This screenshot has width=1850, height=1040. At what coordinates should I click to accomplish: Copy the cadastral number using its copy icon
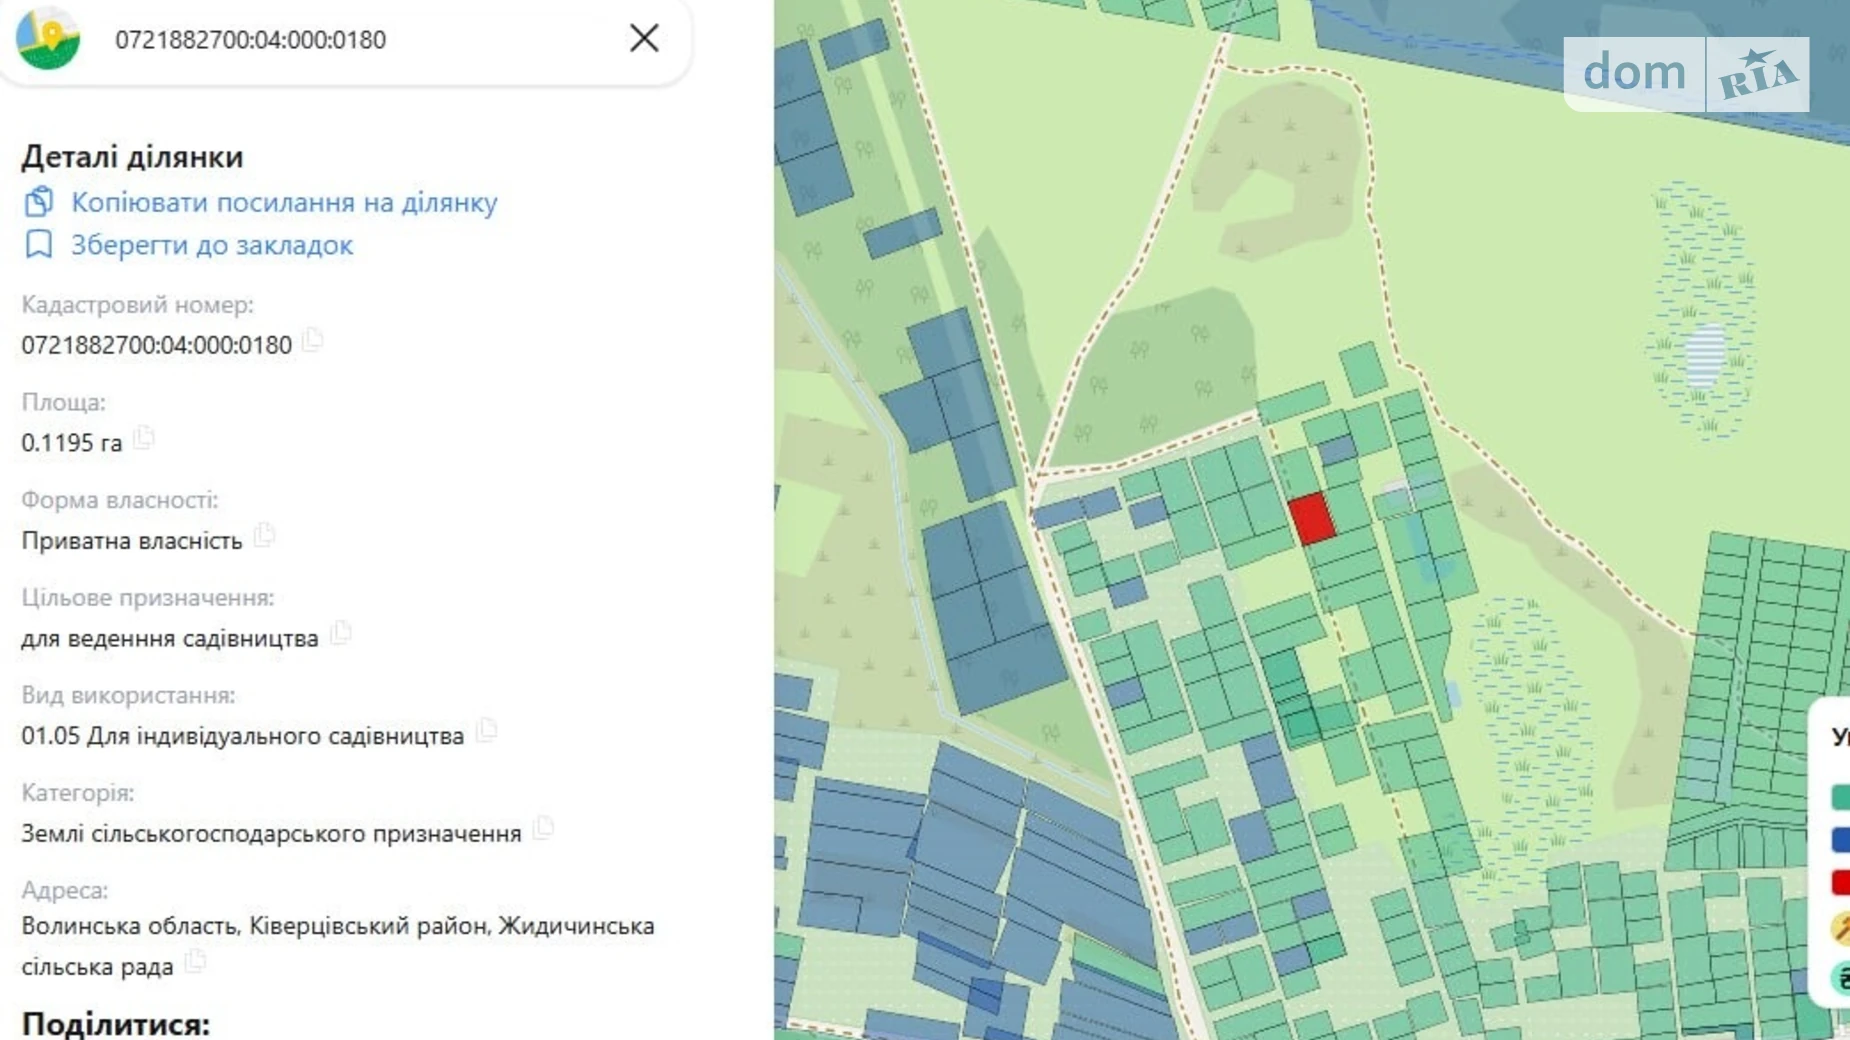click(313, 340)
